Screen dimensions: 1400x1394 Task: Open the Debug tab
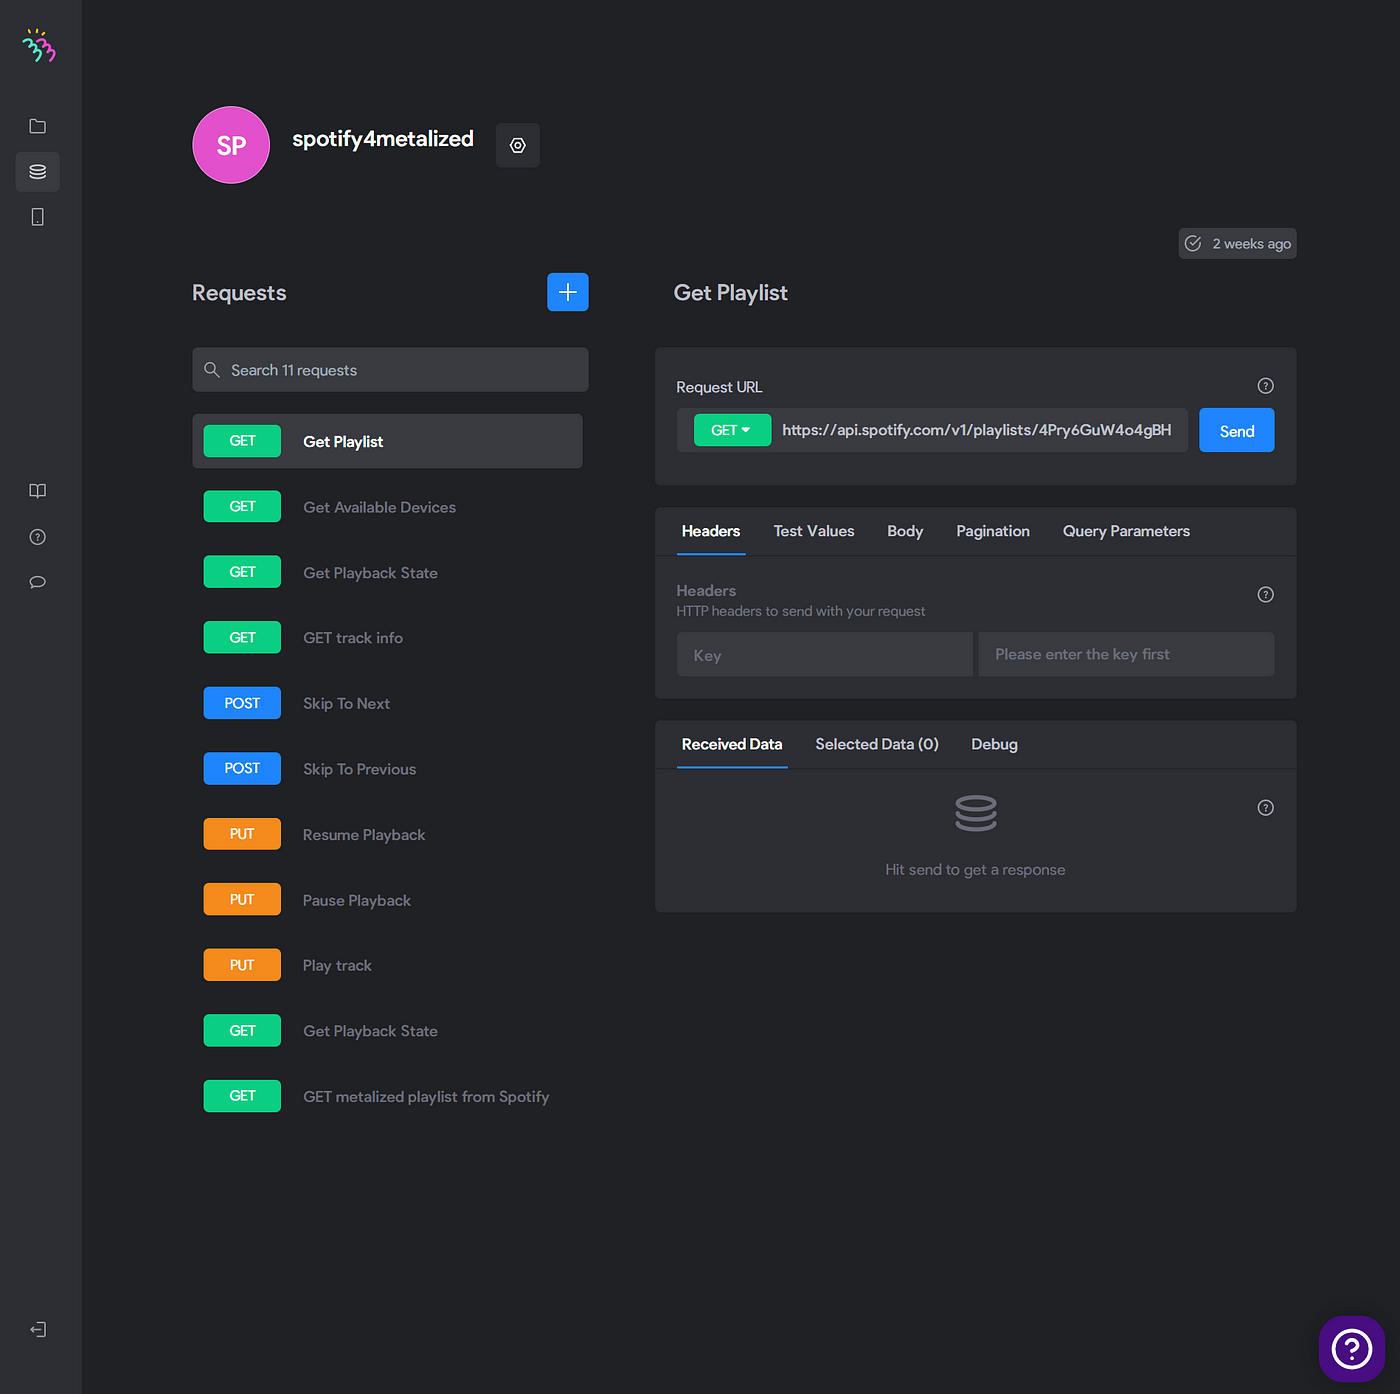point(994,744)
